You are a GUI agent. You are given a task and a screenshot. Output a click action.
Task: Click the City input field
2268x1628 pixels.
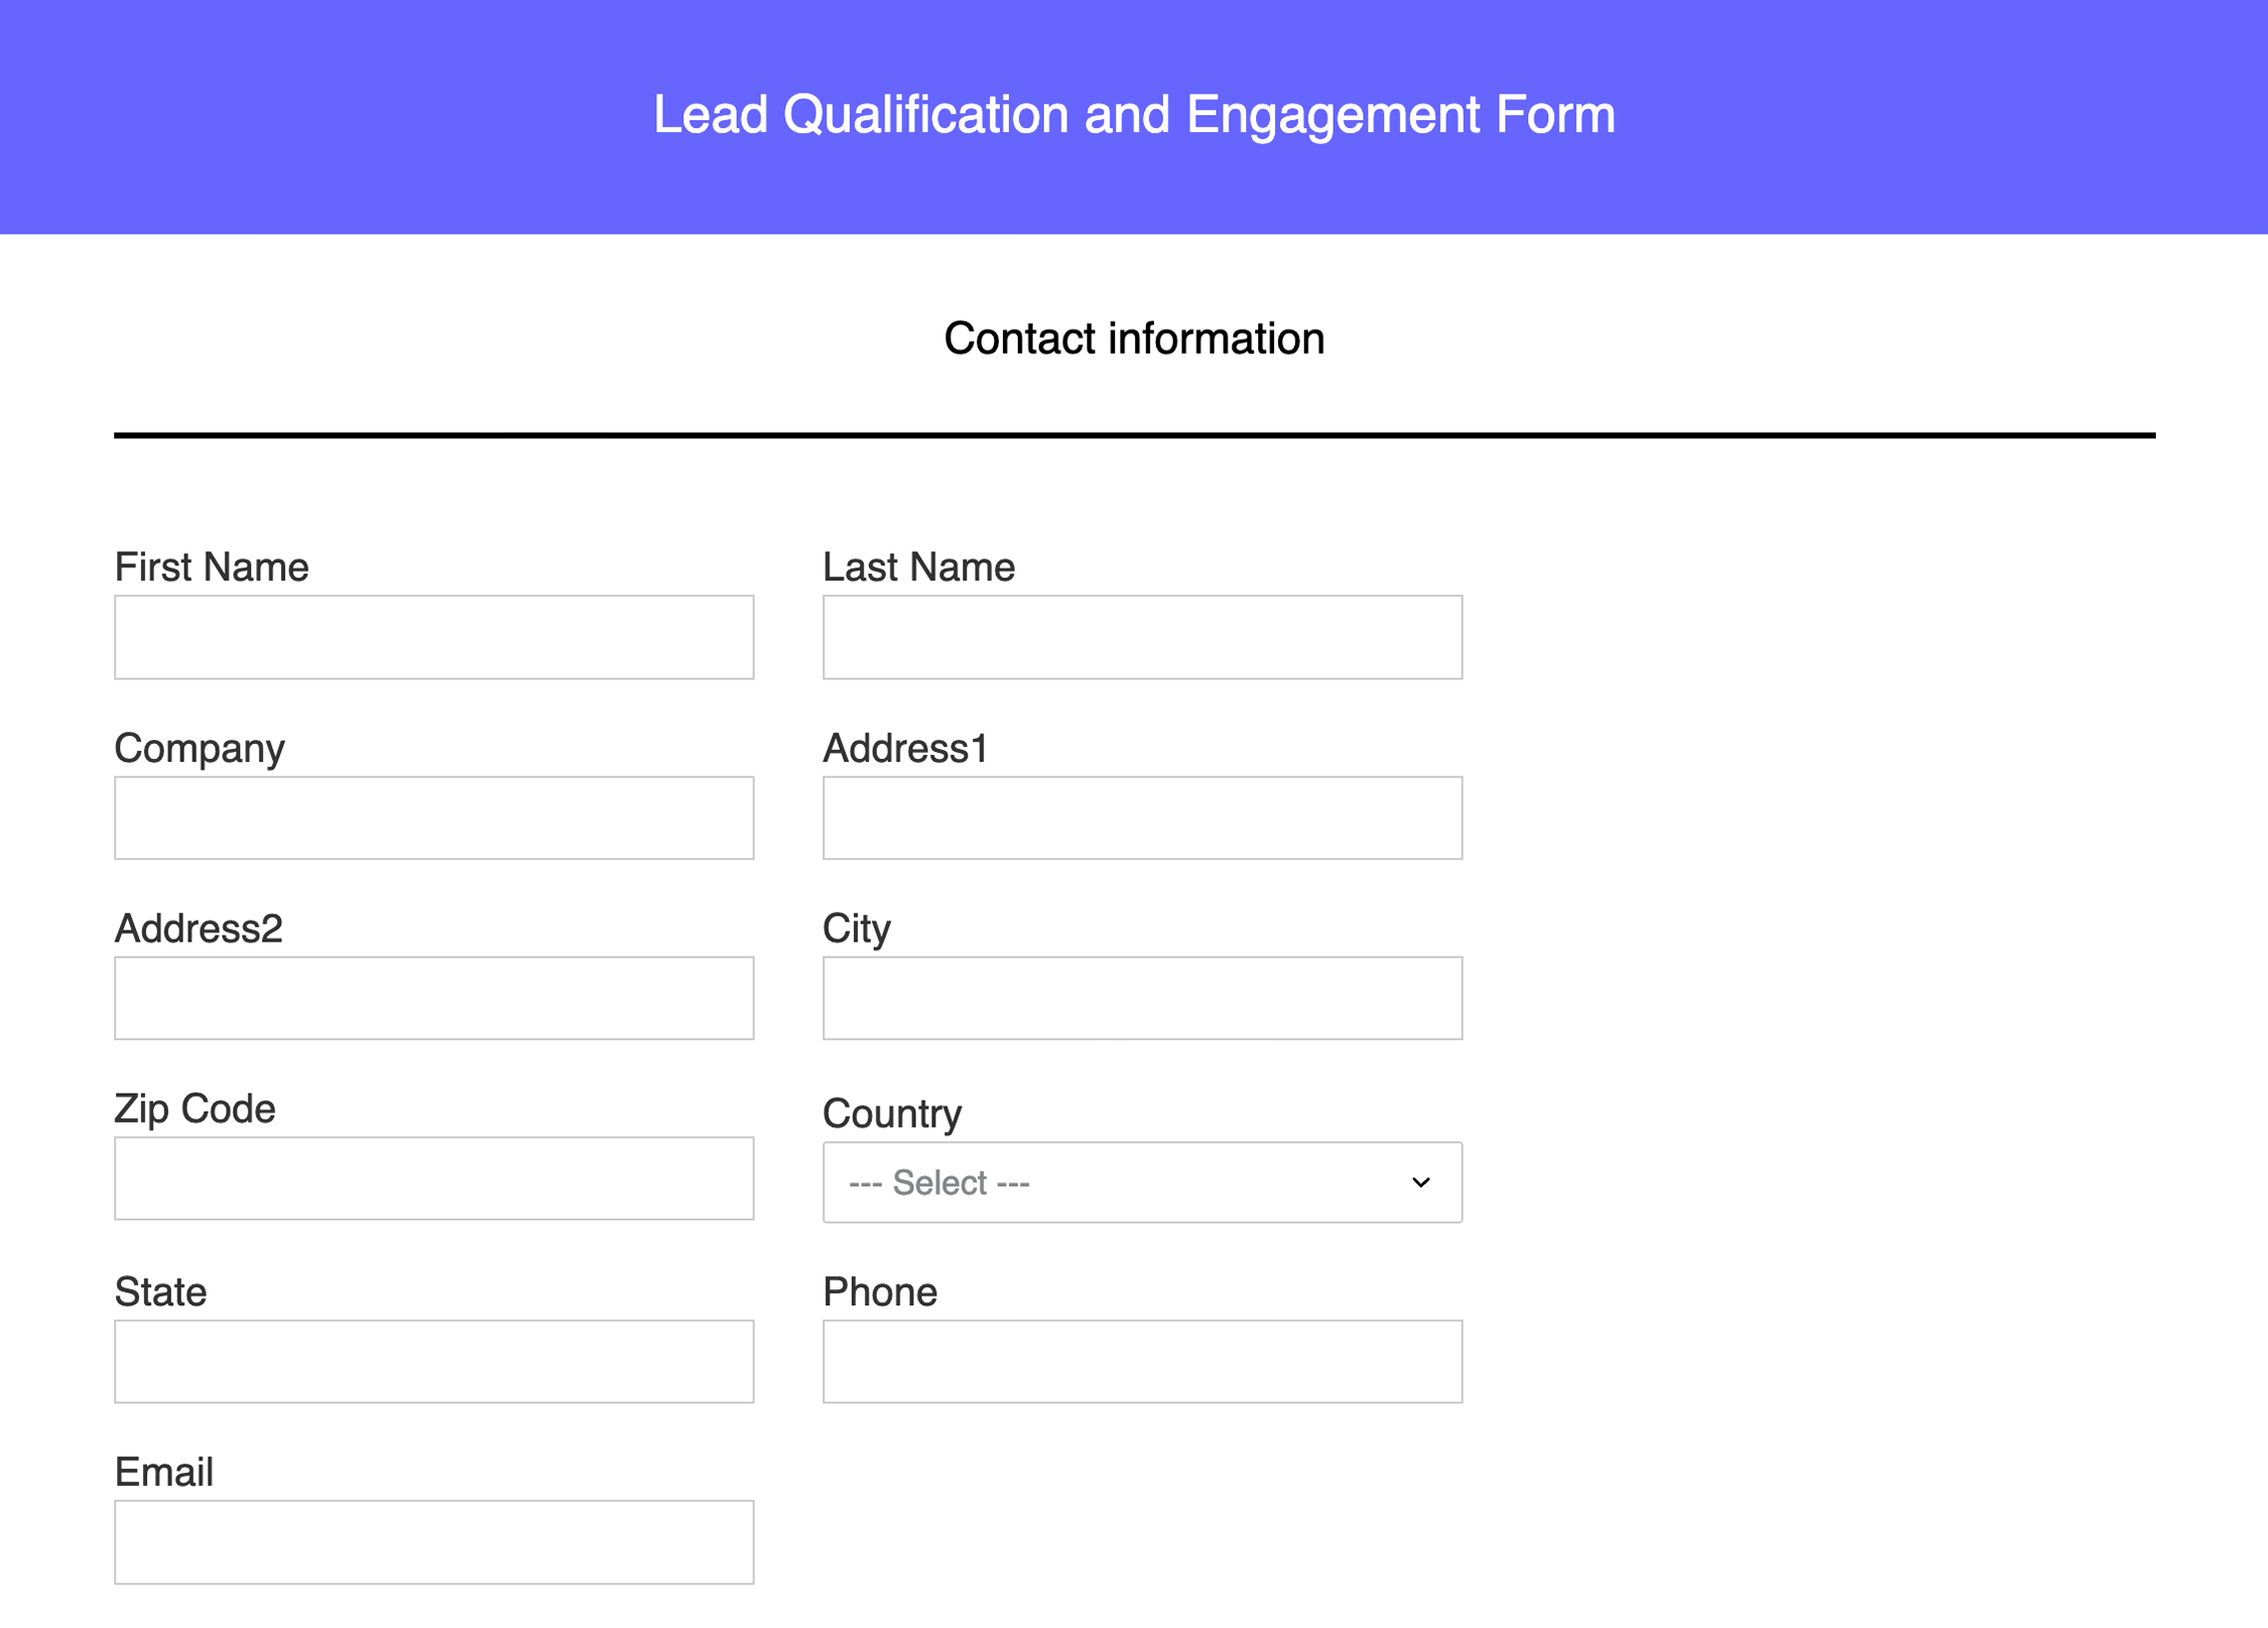tap(1141, 998)
